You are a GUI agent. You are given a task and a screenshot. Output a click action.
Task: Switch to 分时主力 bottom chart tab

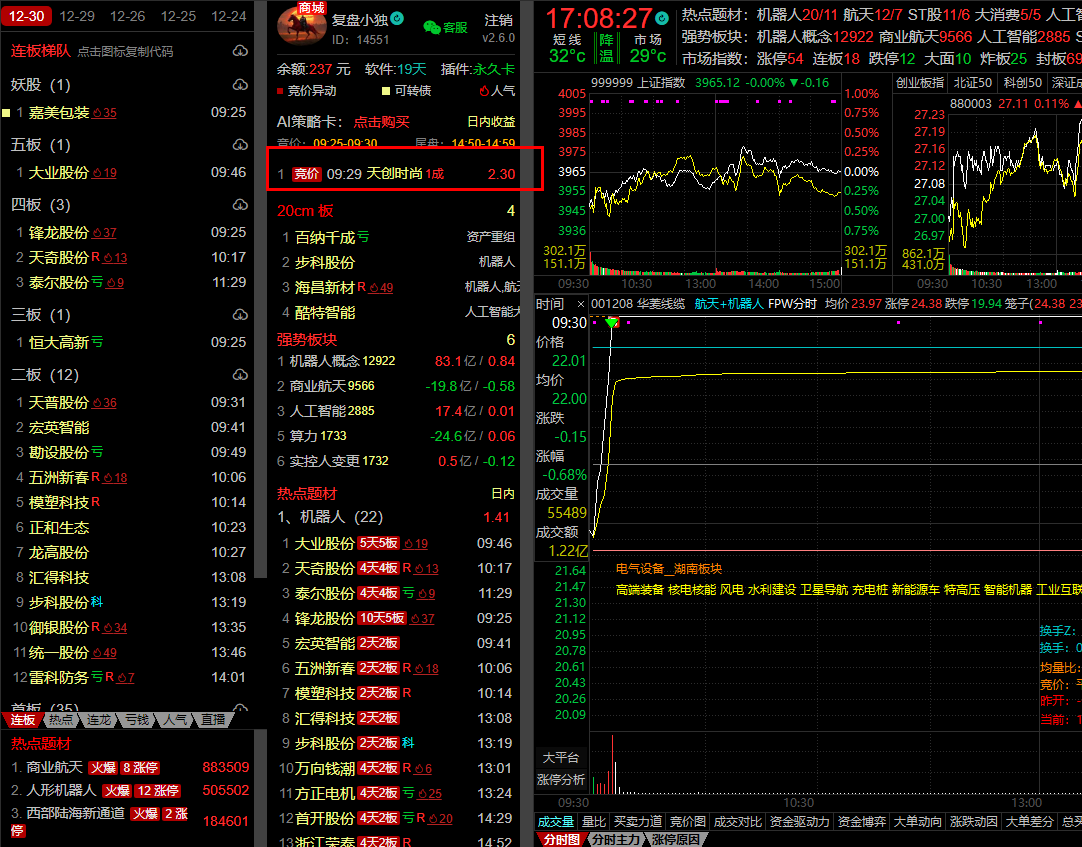click(615, 840)
